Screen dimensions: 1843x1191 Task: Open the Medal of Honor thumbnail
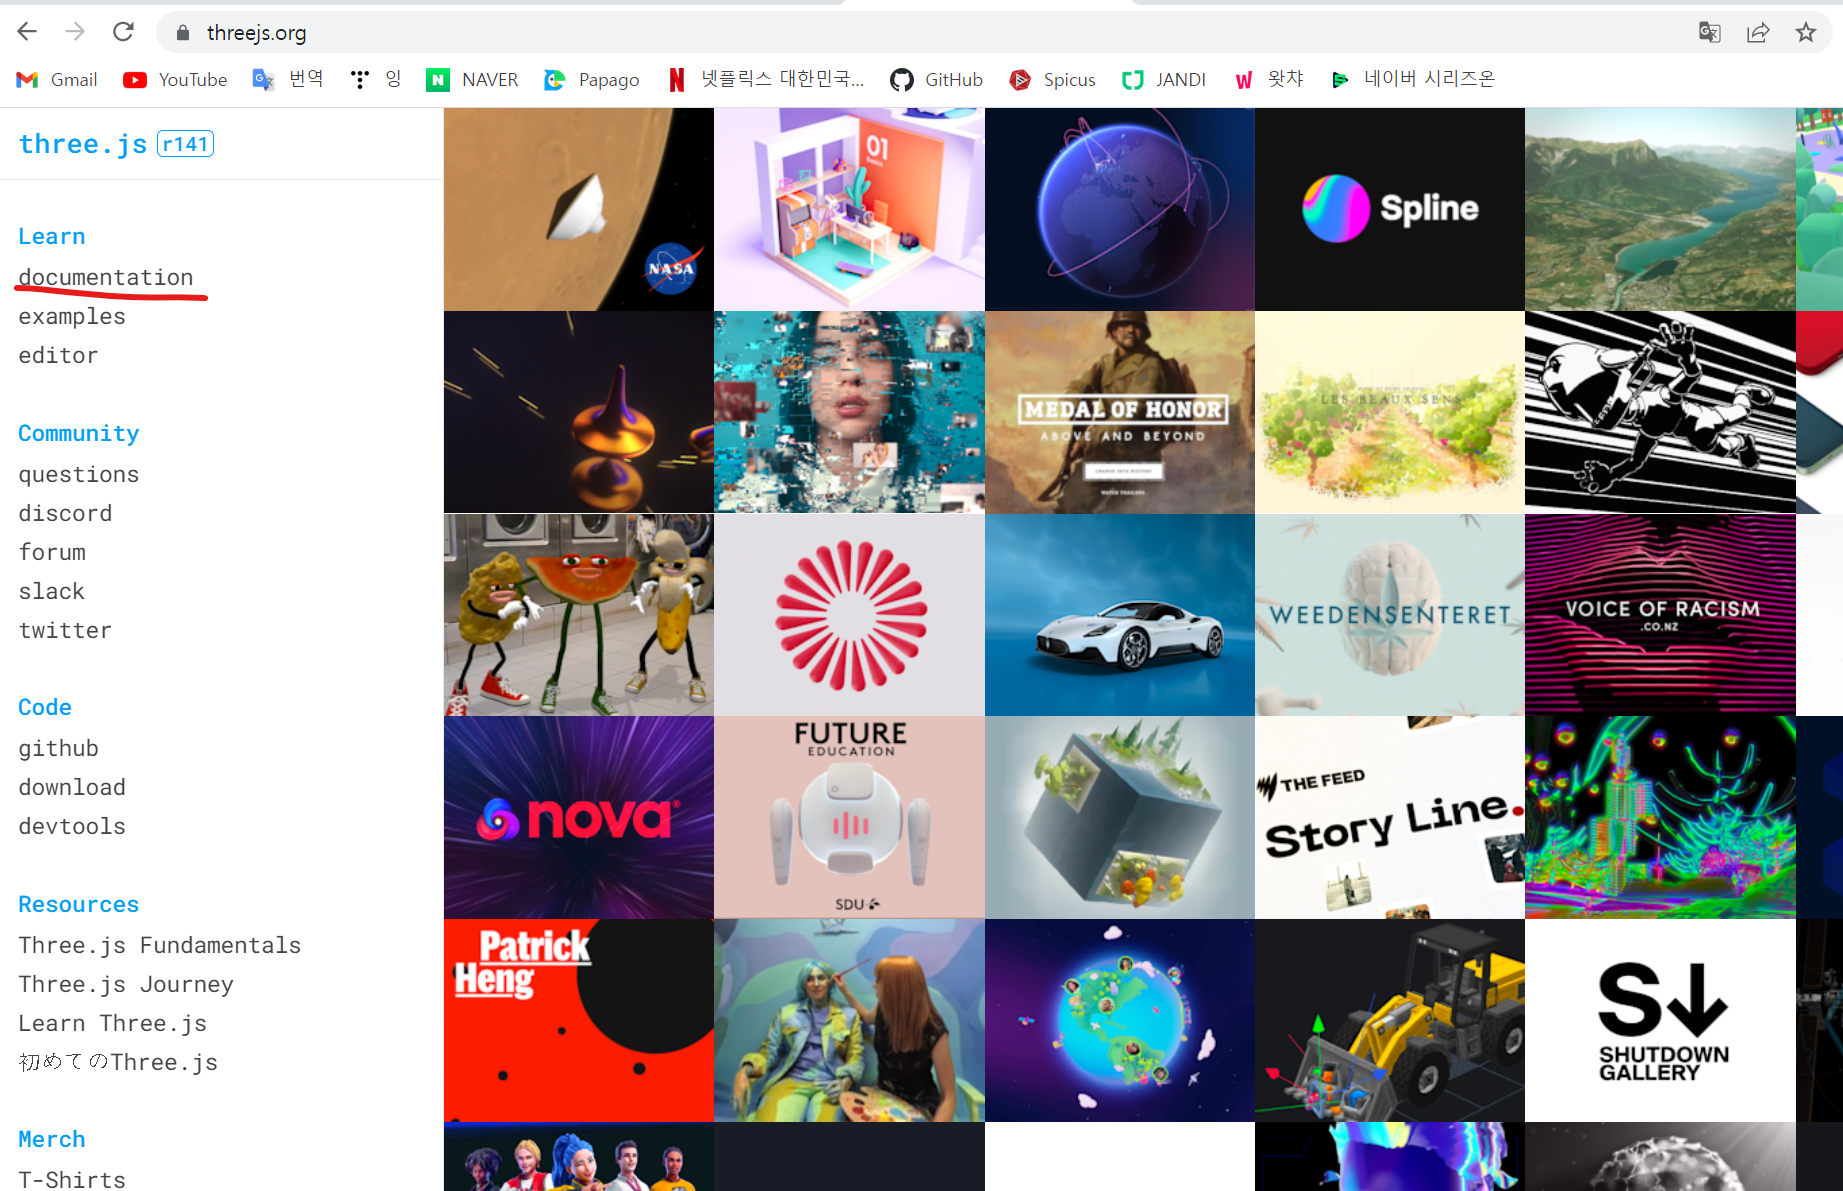(1119, 412)
